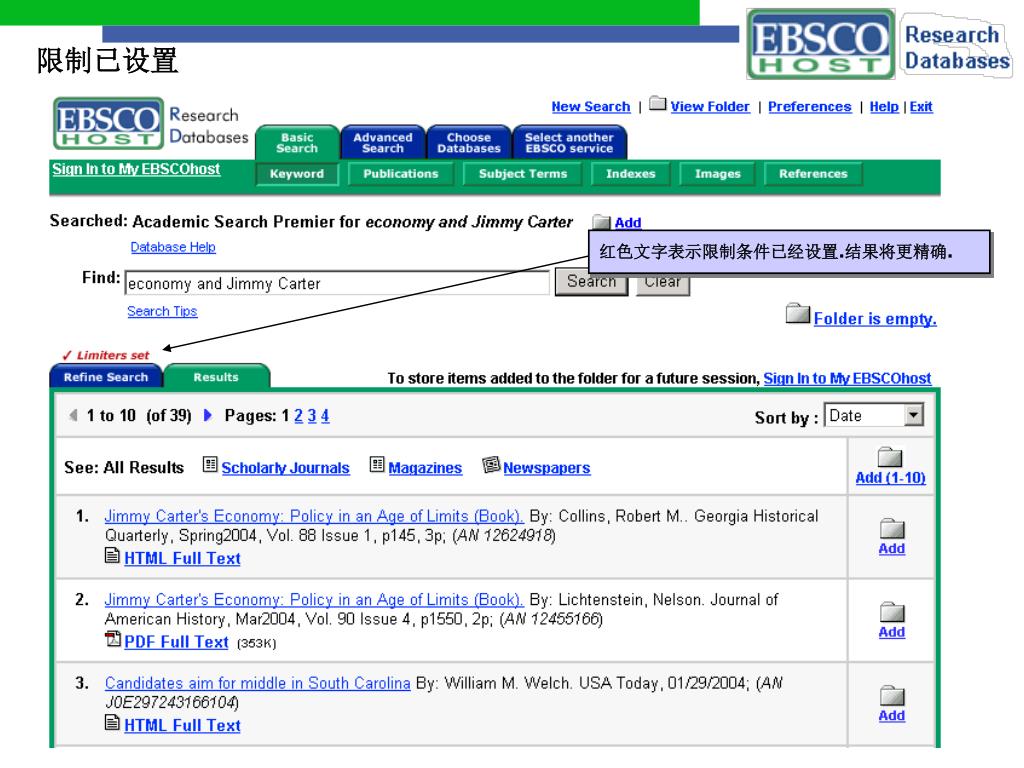Go to next results with blue arrow

point(208,415)
